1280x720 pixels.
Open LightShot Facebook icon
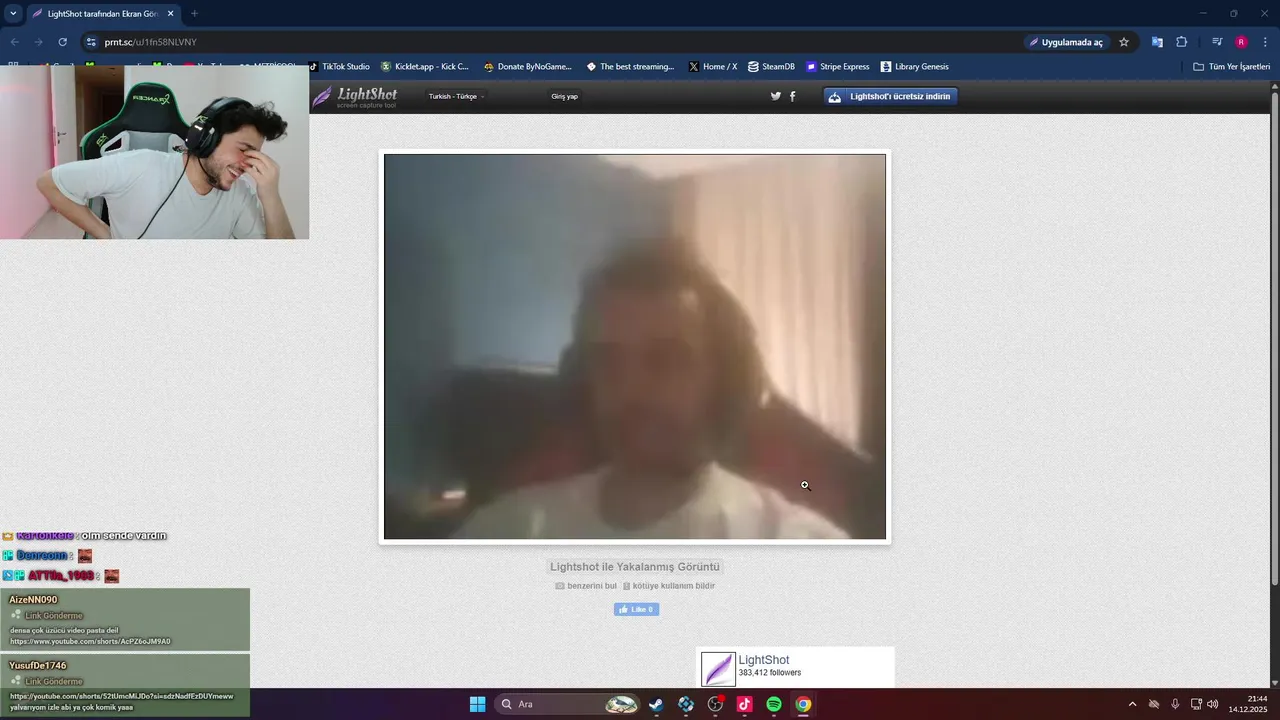tap(793, 96)
